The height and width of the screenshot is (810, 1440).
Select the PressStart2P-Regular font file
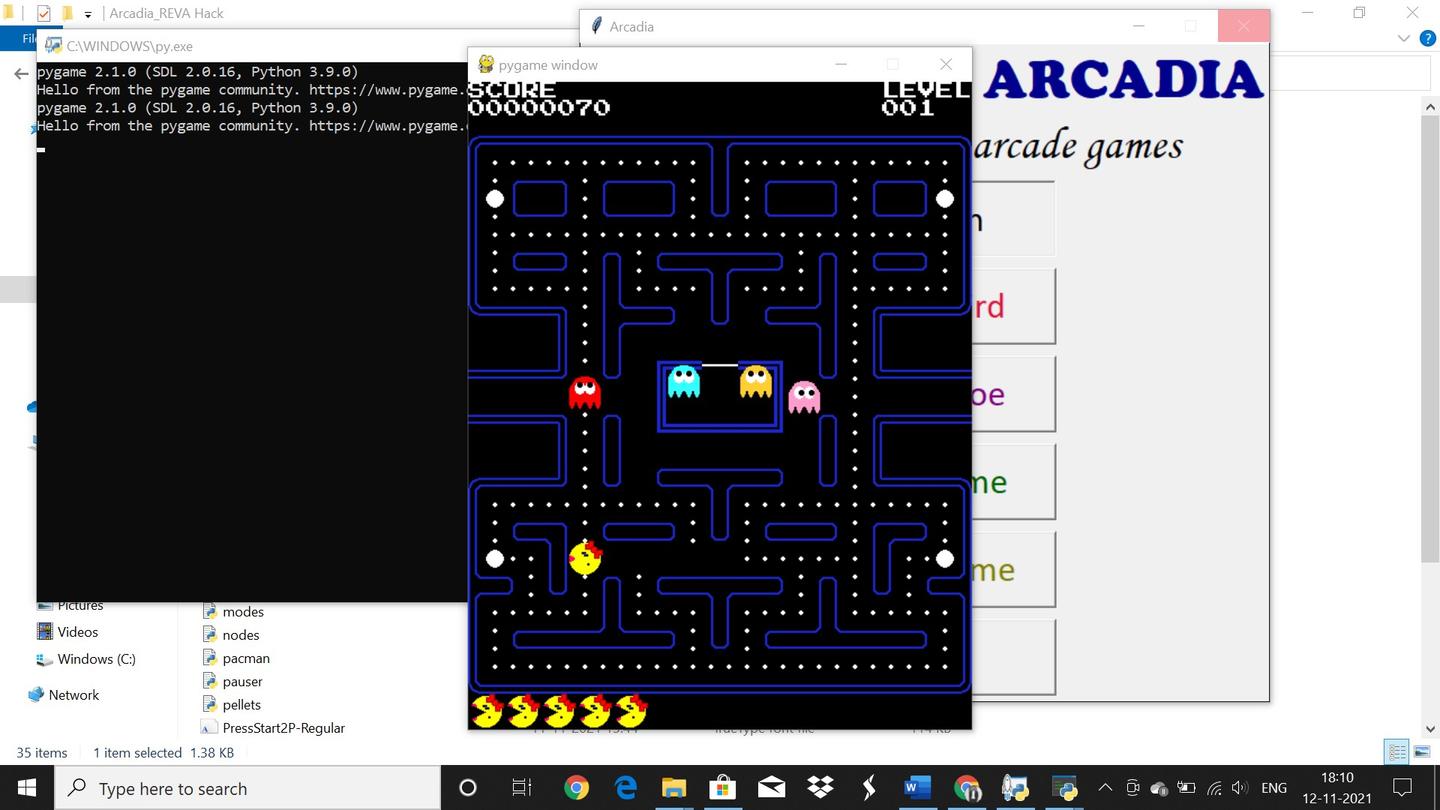pyautogui.click(x=283, y=728)
